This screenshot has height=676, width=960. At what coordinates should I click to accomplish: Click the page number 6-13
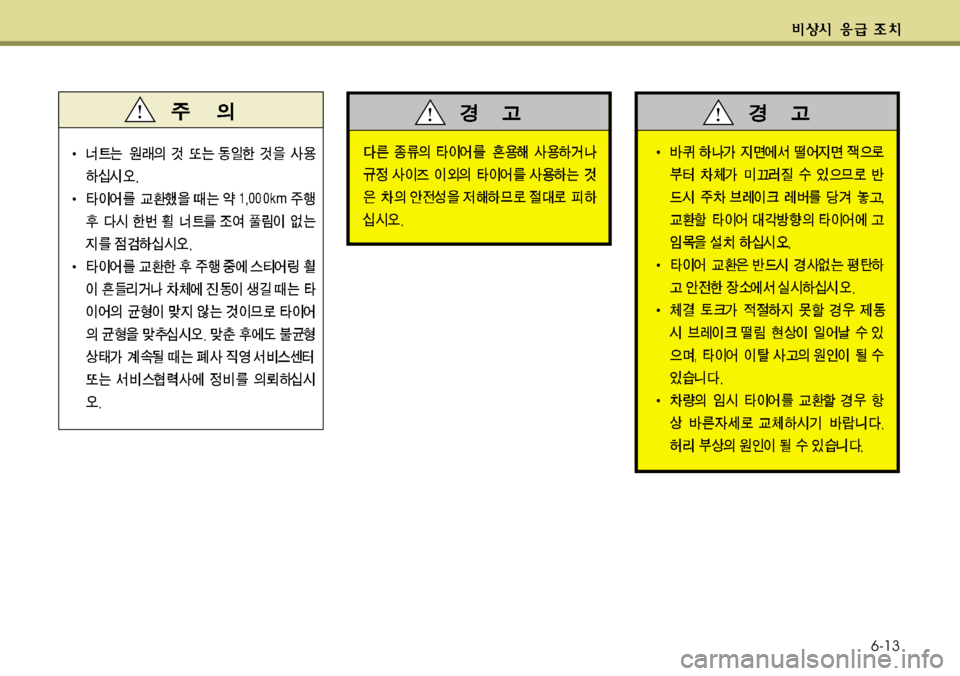click(x=886, y=645)
